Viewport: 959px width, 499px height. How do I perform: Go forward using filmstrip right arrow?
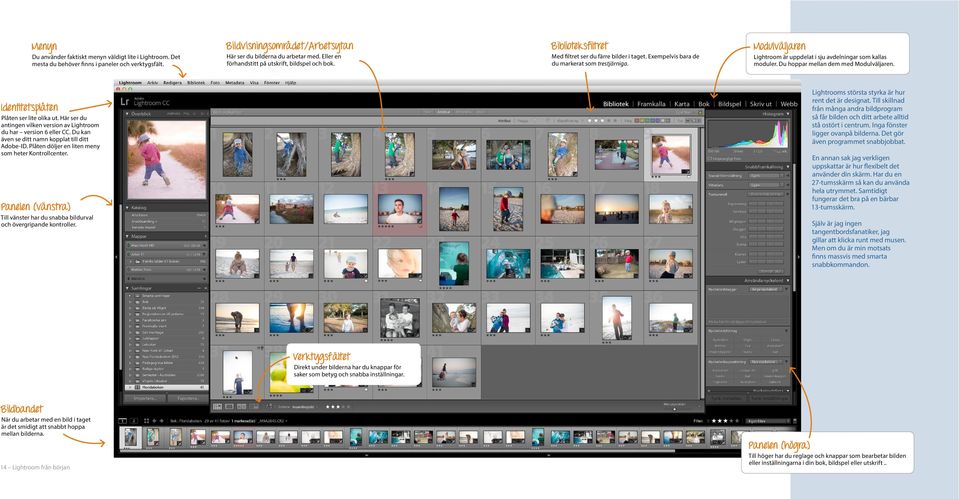pyautogui.click(x=161, y=421)
